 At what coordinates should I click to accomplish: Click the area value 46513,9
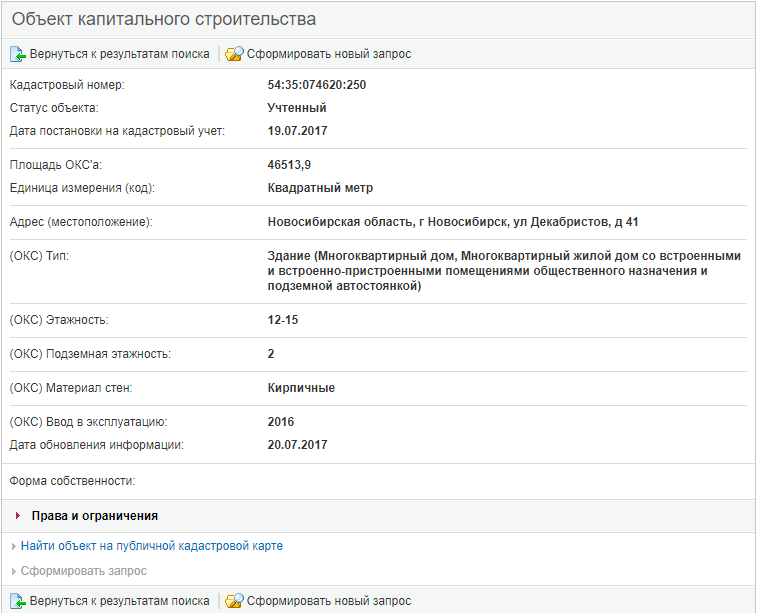pyautogui.click(x=290, y=165)
